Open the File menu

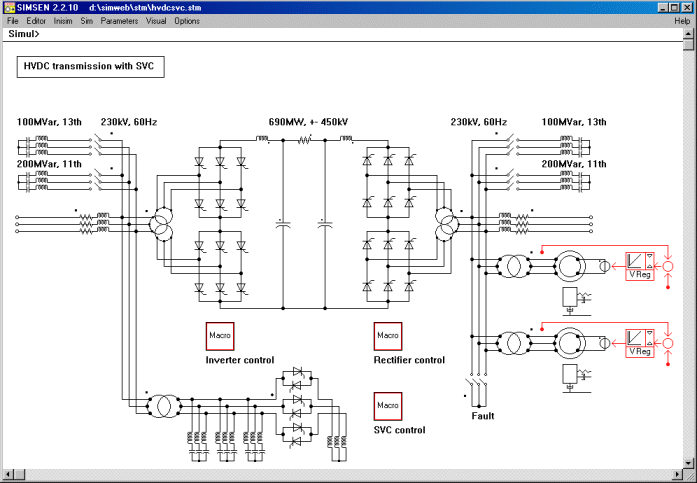pos(13,21)
